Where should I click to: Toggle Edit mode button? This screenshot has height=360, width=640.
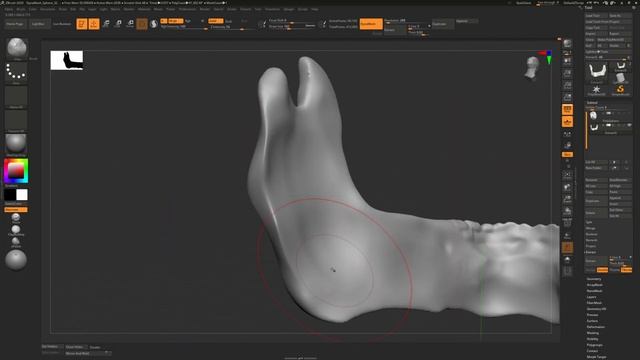click(x=82, y=24)
